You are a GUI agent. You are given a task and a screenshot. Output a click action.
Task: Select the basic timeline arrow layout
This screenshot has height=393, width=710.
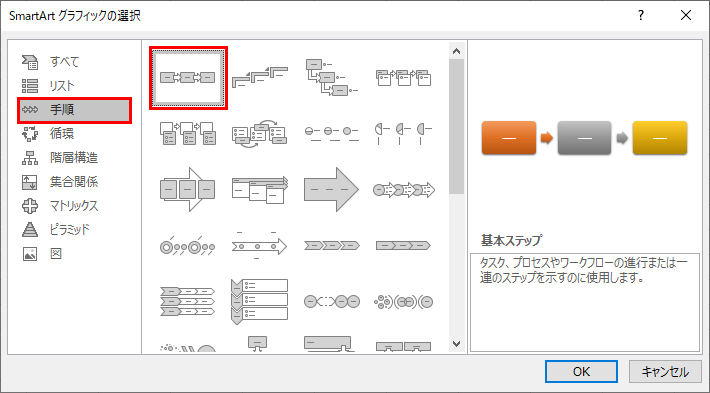click(x=260, y=246)
